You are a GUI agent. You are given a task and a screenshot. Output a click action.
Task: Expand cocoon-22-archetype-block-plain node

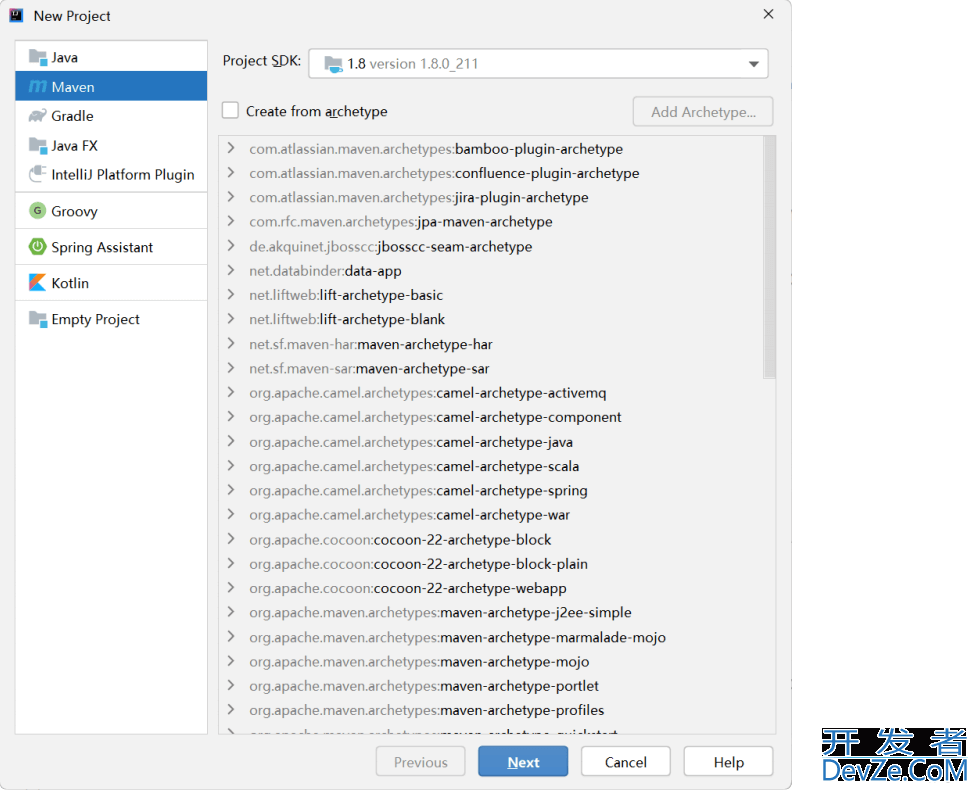tap(231, 564)
